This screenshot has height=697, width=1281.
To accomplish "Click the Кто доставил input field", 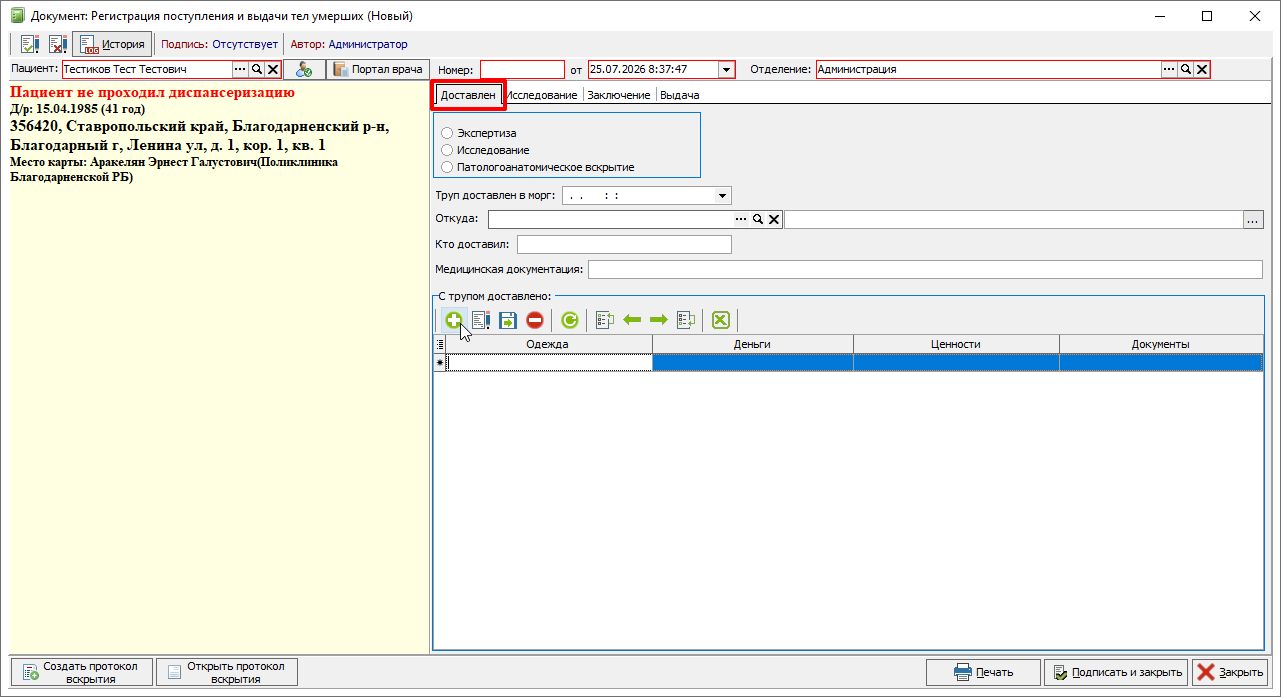I will click(x=624, y=244).
